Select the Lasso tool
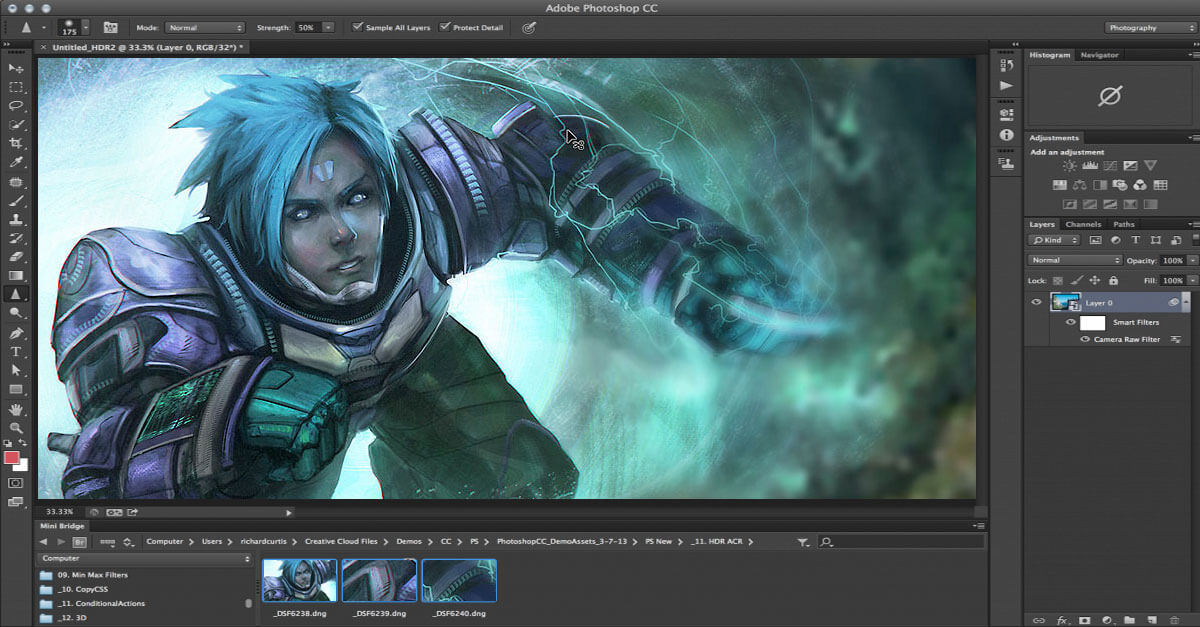Viewport: 1200px width, 627px height. click(x=16, y=105)
